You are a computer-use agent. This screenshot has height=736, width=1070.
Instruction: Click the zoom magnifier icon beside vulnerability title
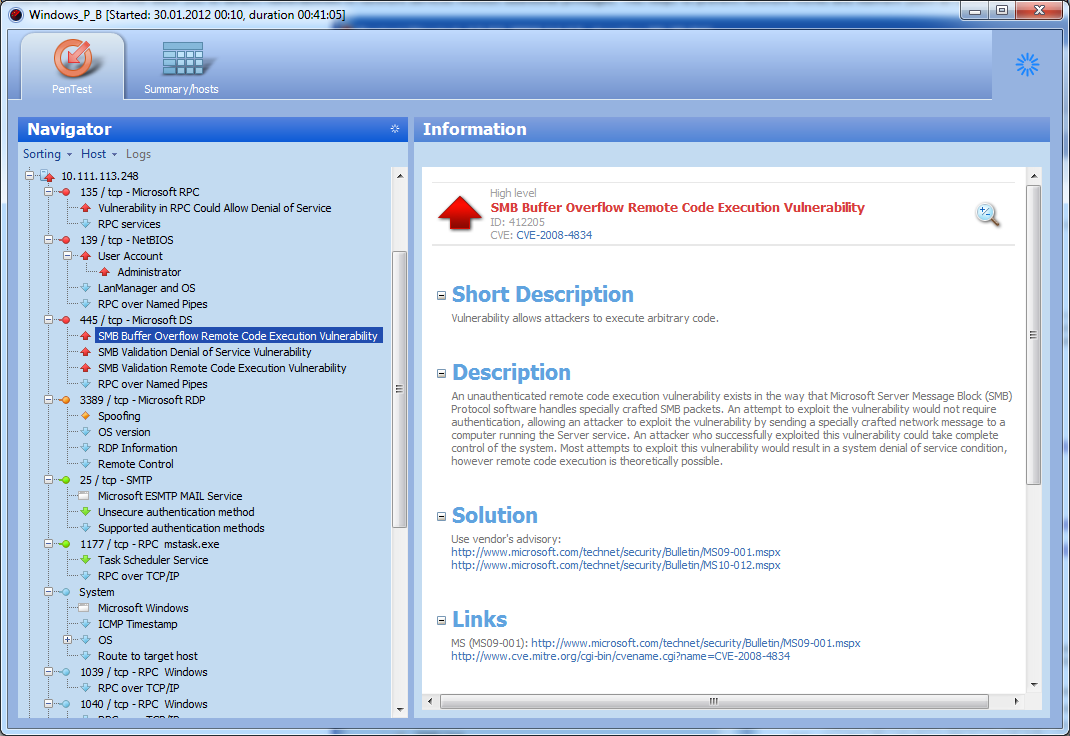click(x=987, y=214)
